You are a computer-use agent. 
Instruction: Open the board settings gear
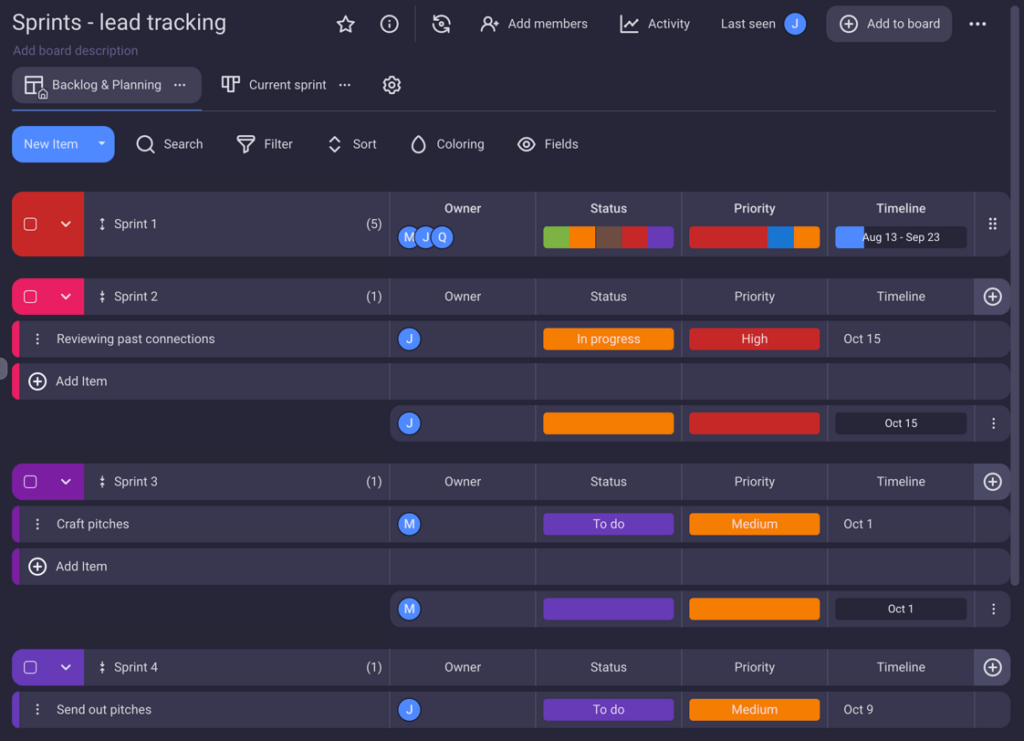[391, 85]
